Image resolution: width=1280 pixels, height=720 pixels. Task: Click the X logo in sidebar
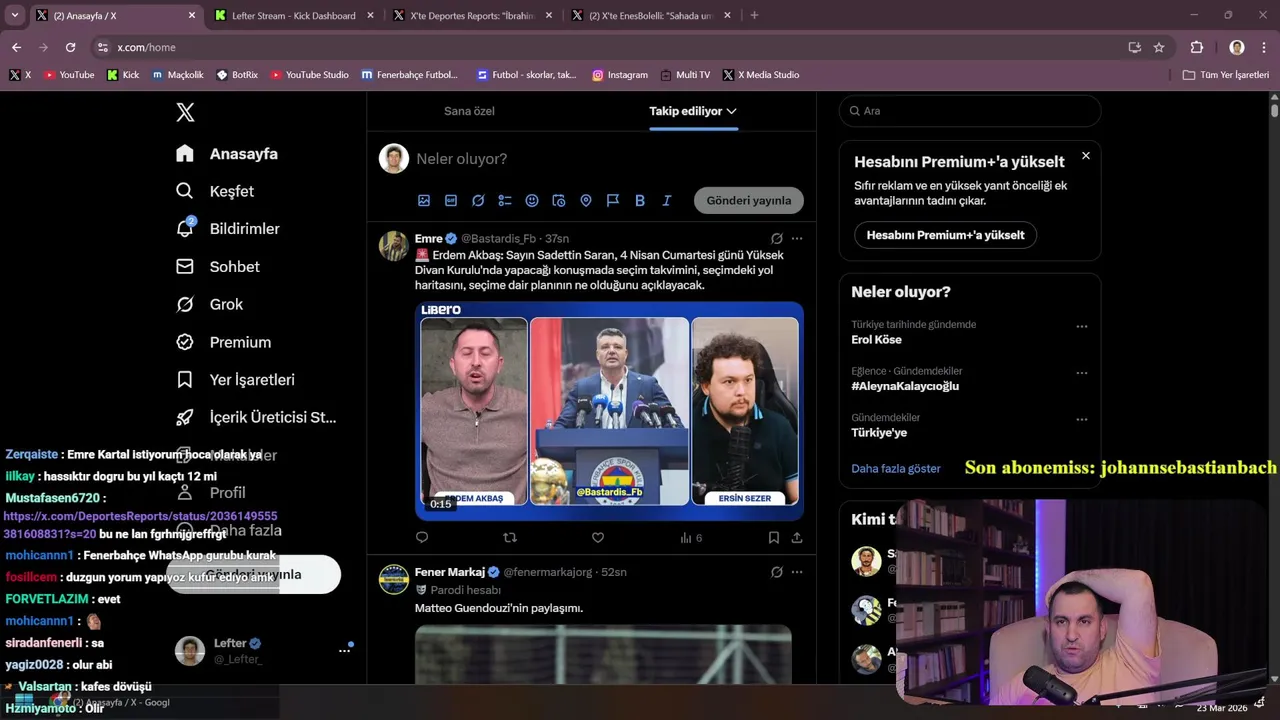[x=185, y=112]
